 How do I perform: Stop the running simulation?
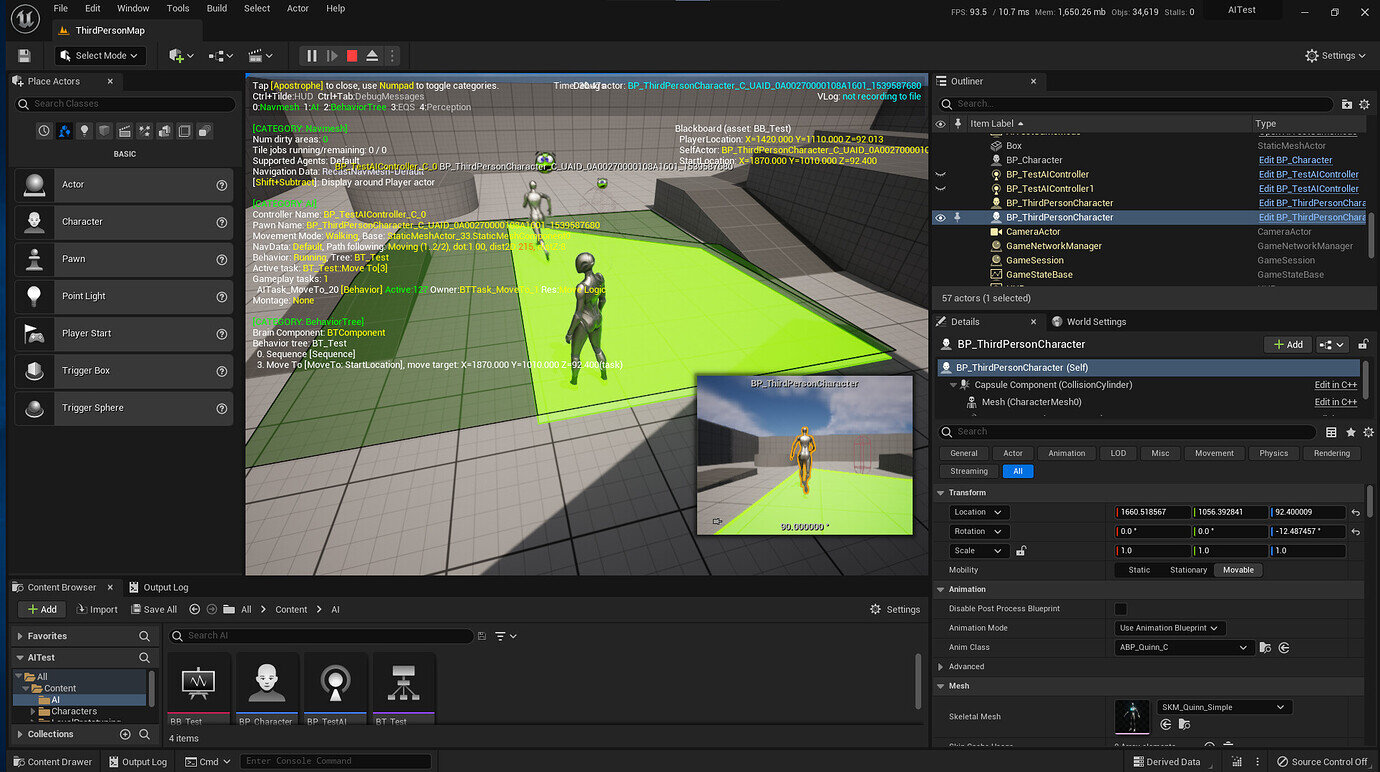pyautogui.click(x=352, y=56)
